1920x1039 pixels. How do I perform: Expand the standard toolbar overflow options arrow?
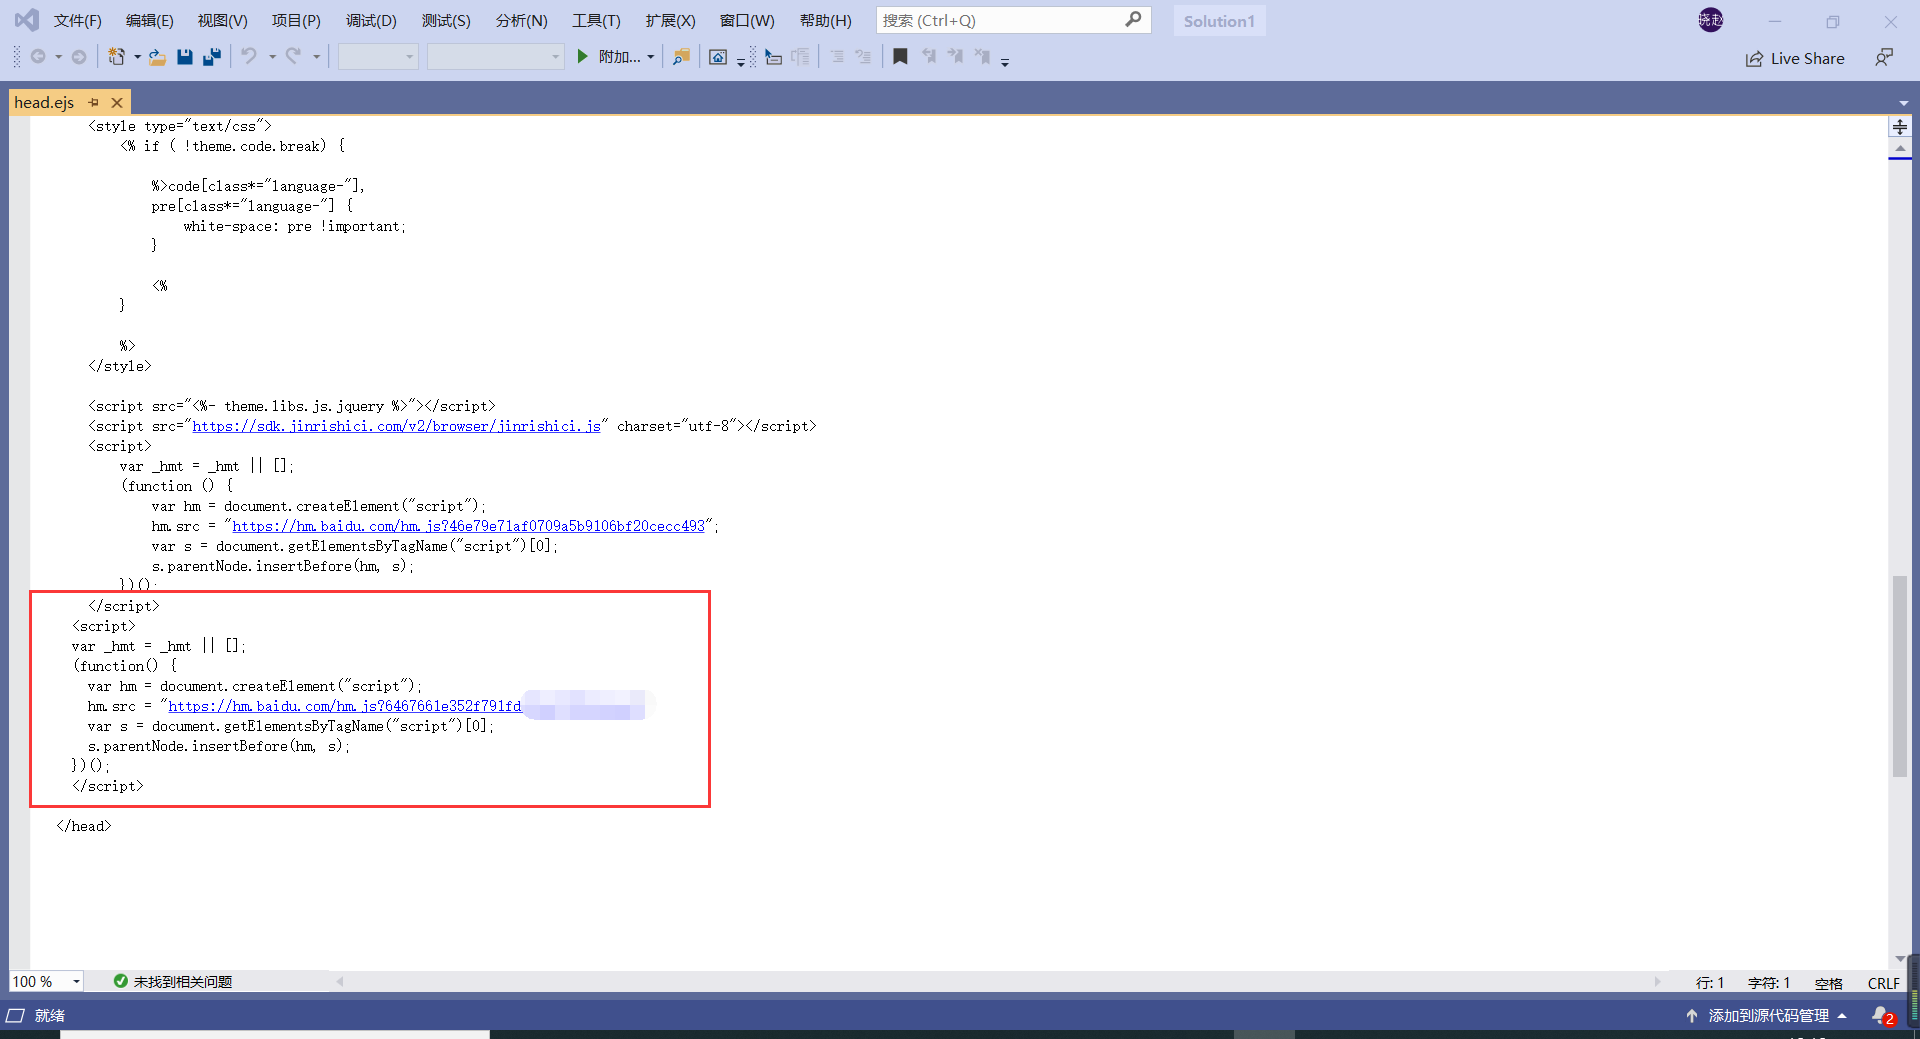(x=741, y=61)
